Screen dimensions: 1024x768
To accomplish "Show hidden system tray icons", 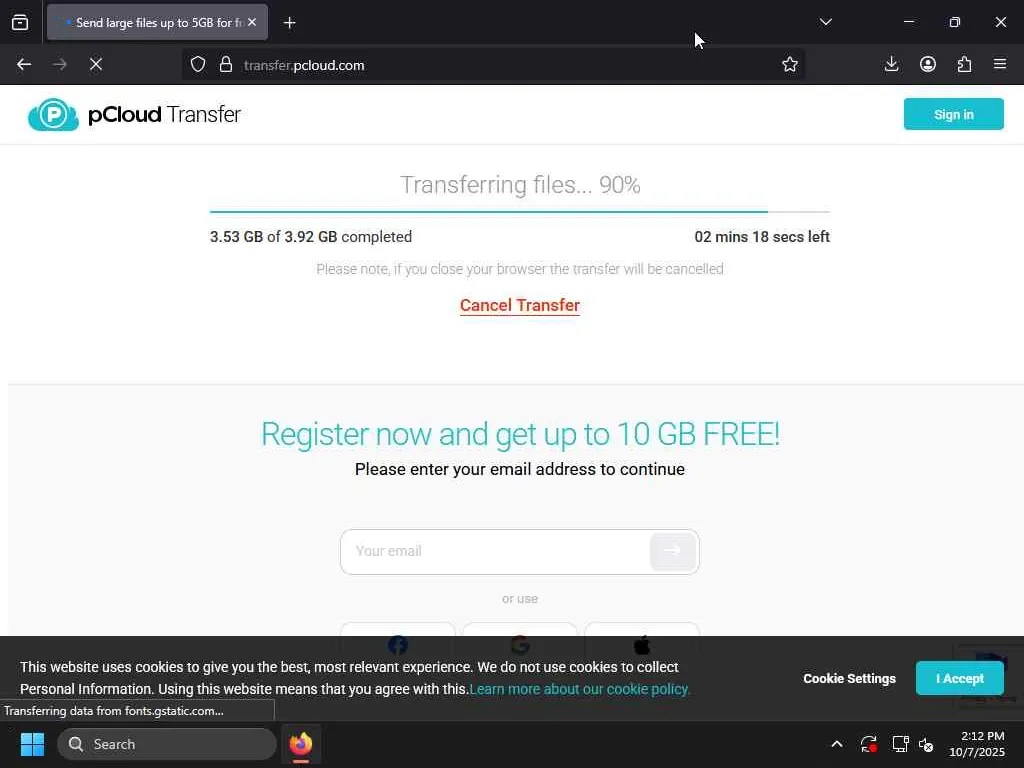I will pos(837,744).
